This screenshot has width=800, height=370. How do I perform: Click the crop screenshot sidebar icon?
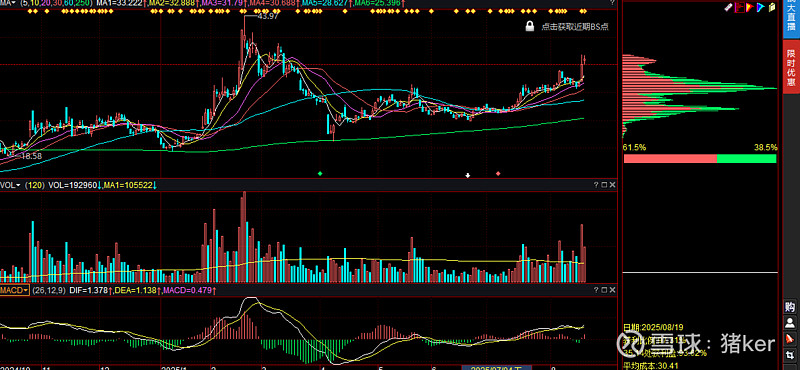tap(790, 354)
